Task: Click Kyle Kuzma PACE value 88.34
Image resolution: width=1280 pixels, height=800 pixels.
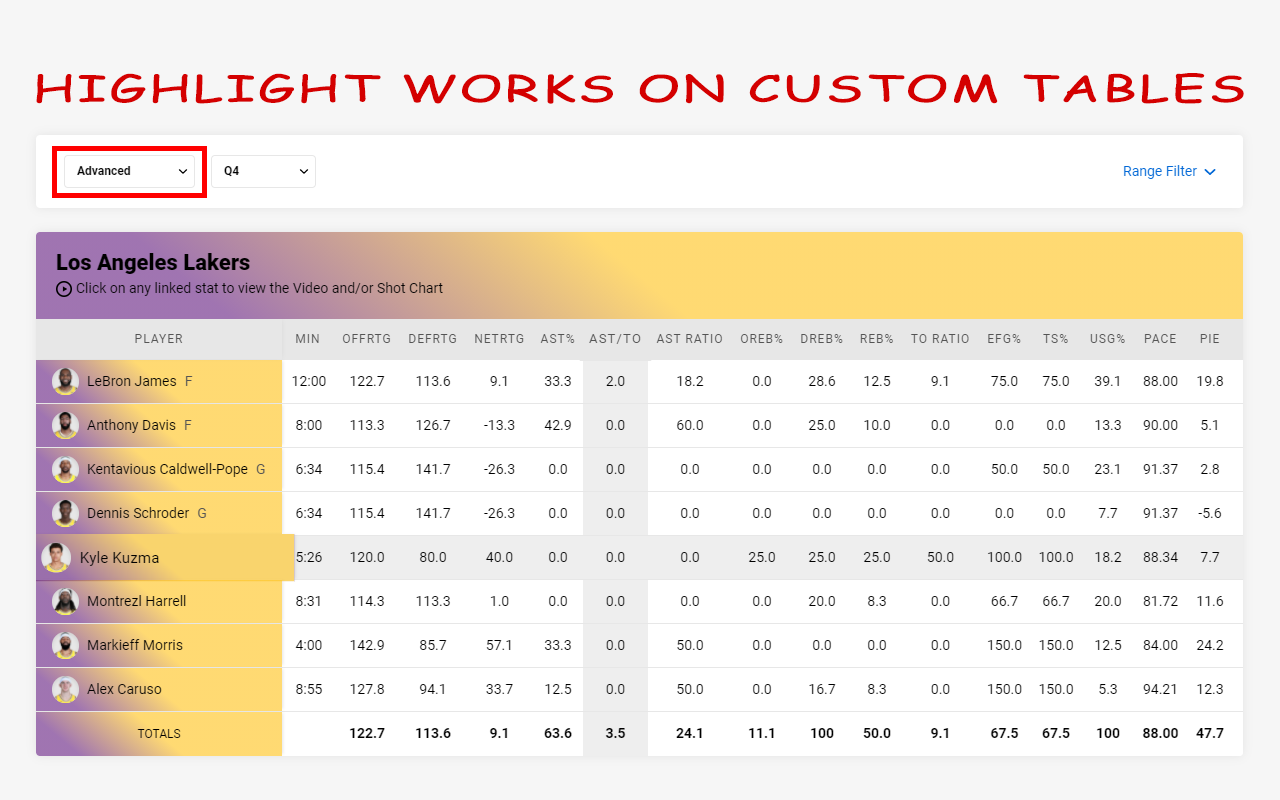Action: click(1161, 557)
